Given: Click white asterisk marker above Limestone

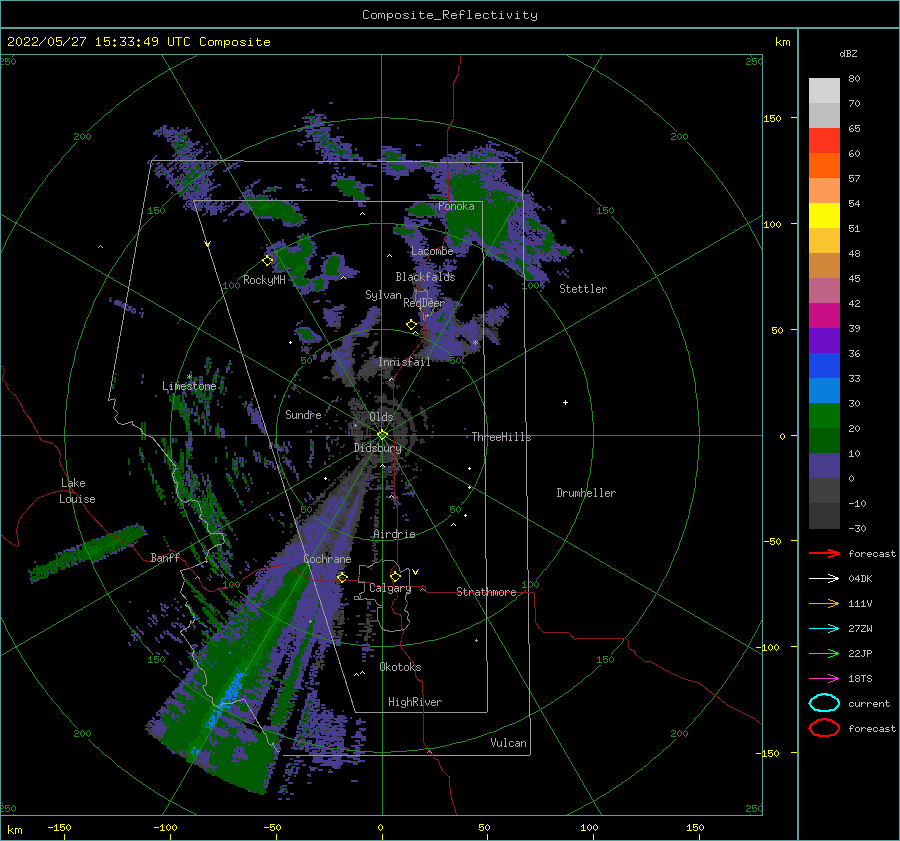Looking at the screenshot, I should click(x=189, y=377).
